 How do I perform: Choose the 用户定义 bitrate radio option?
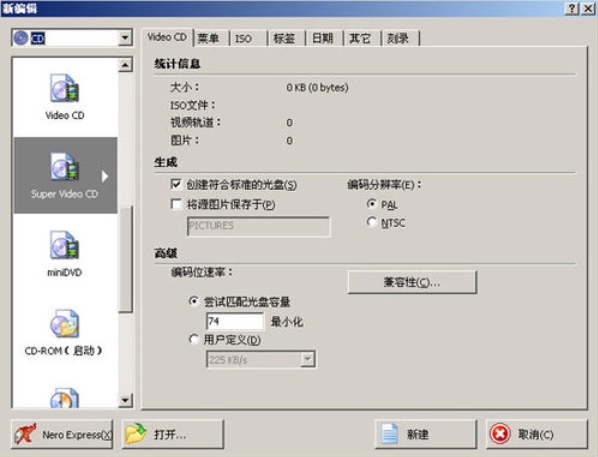194,339
